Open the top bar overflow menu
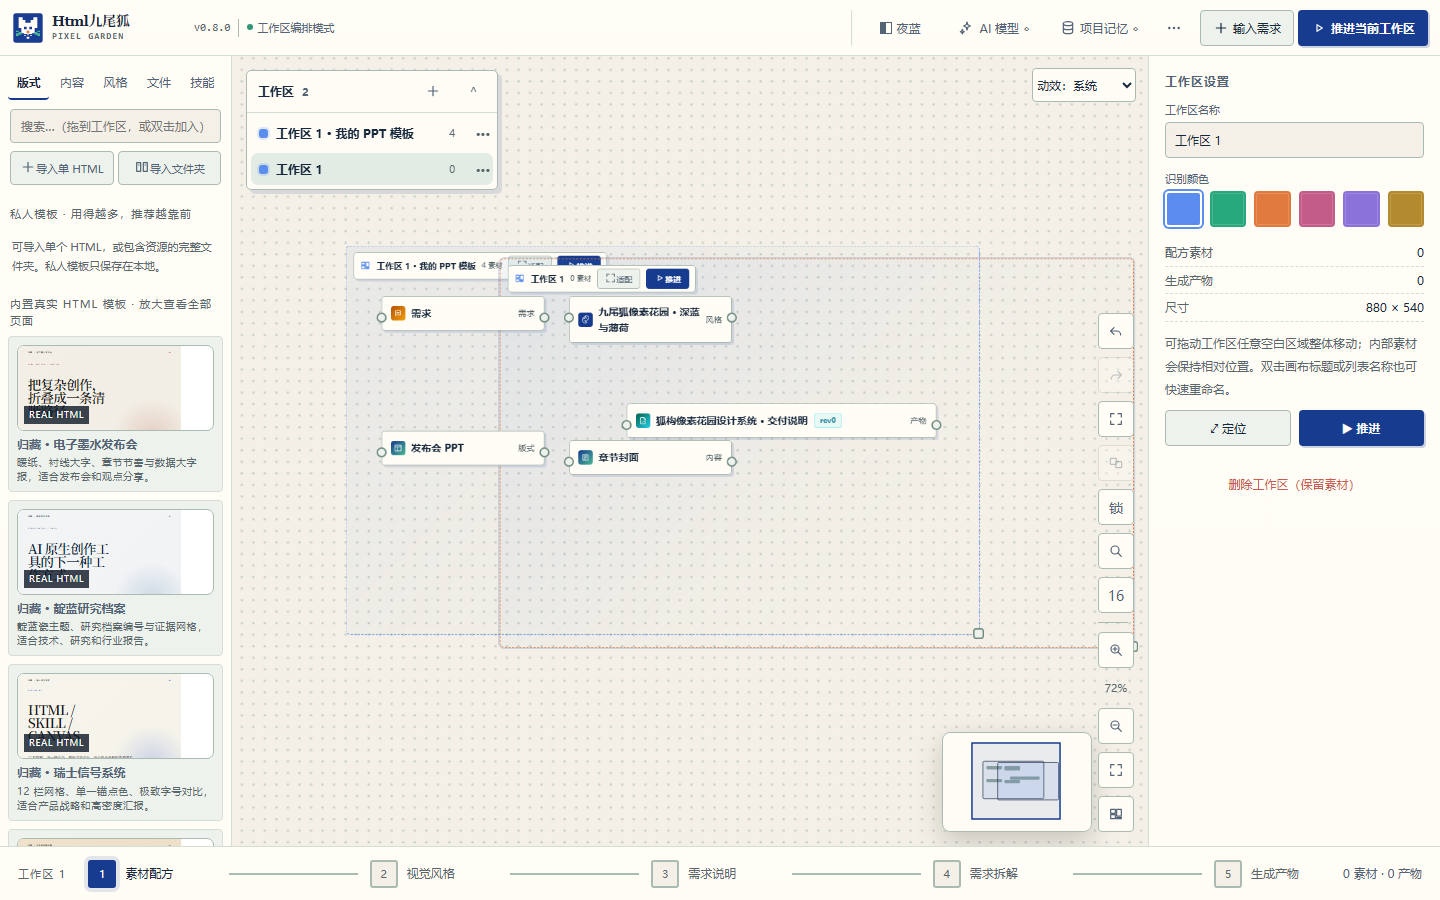 click(x=1174, y=28)
